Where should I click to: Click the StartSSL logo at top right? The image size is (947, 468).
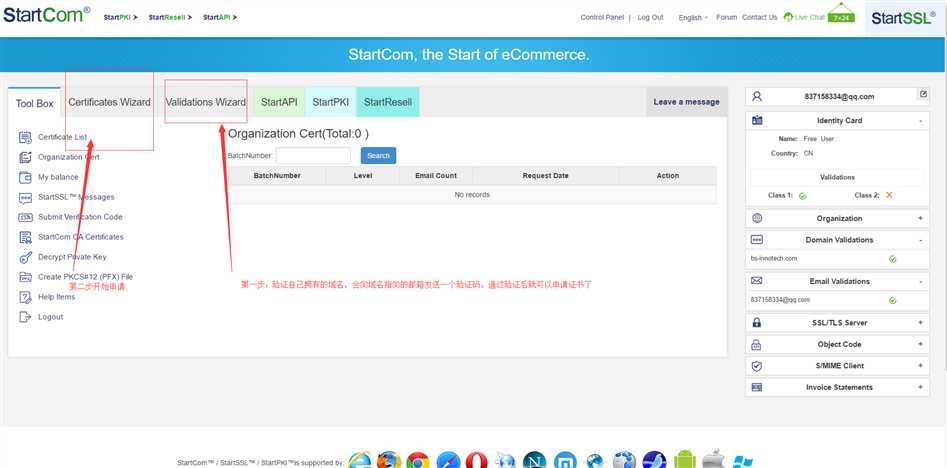[903, 18]
